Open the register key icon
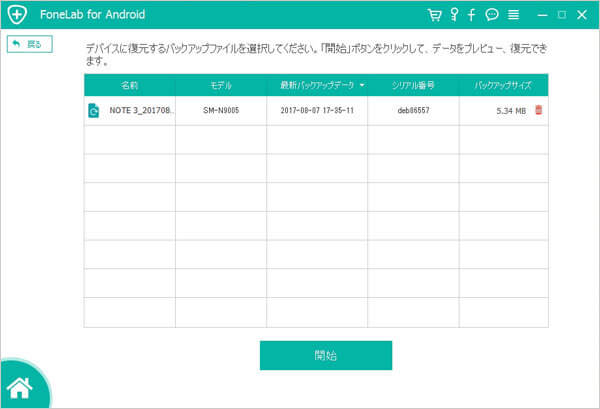Screen dimensions: 600x409 point(454,15)
